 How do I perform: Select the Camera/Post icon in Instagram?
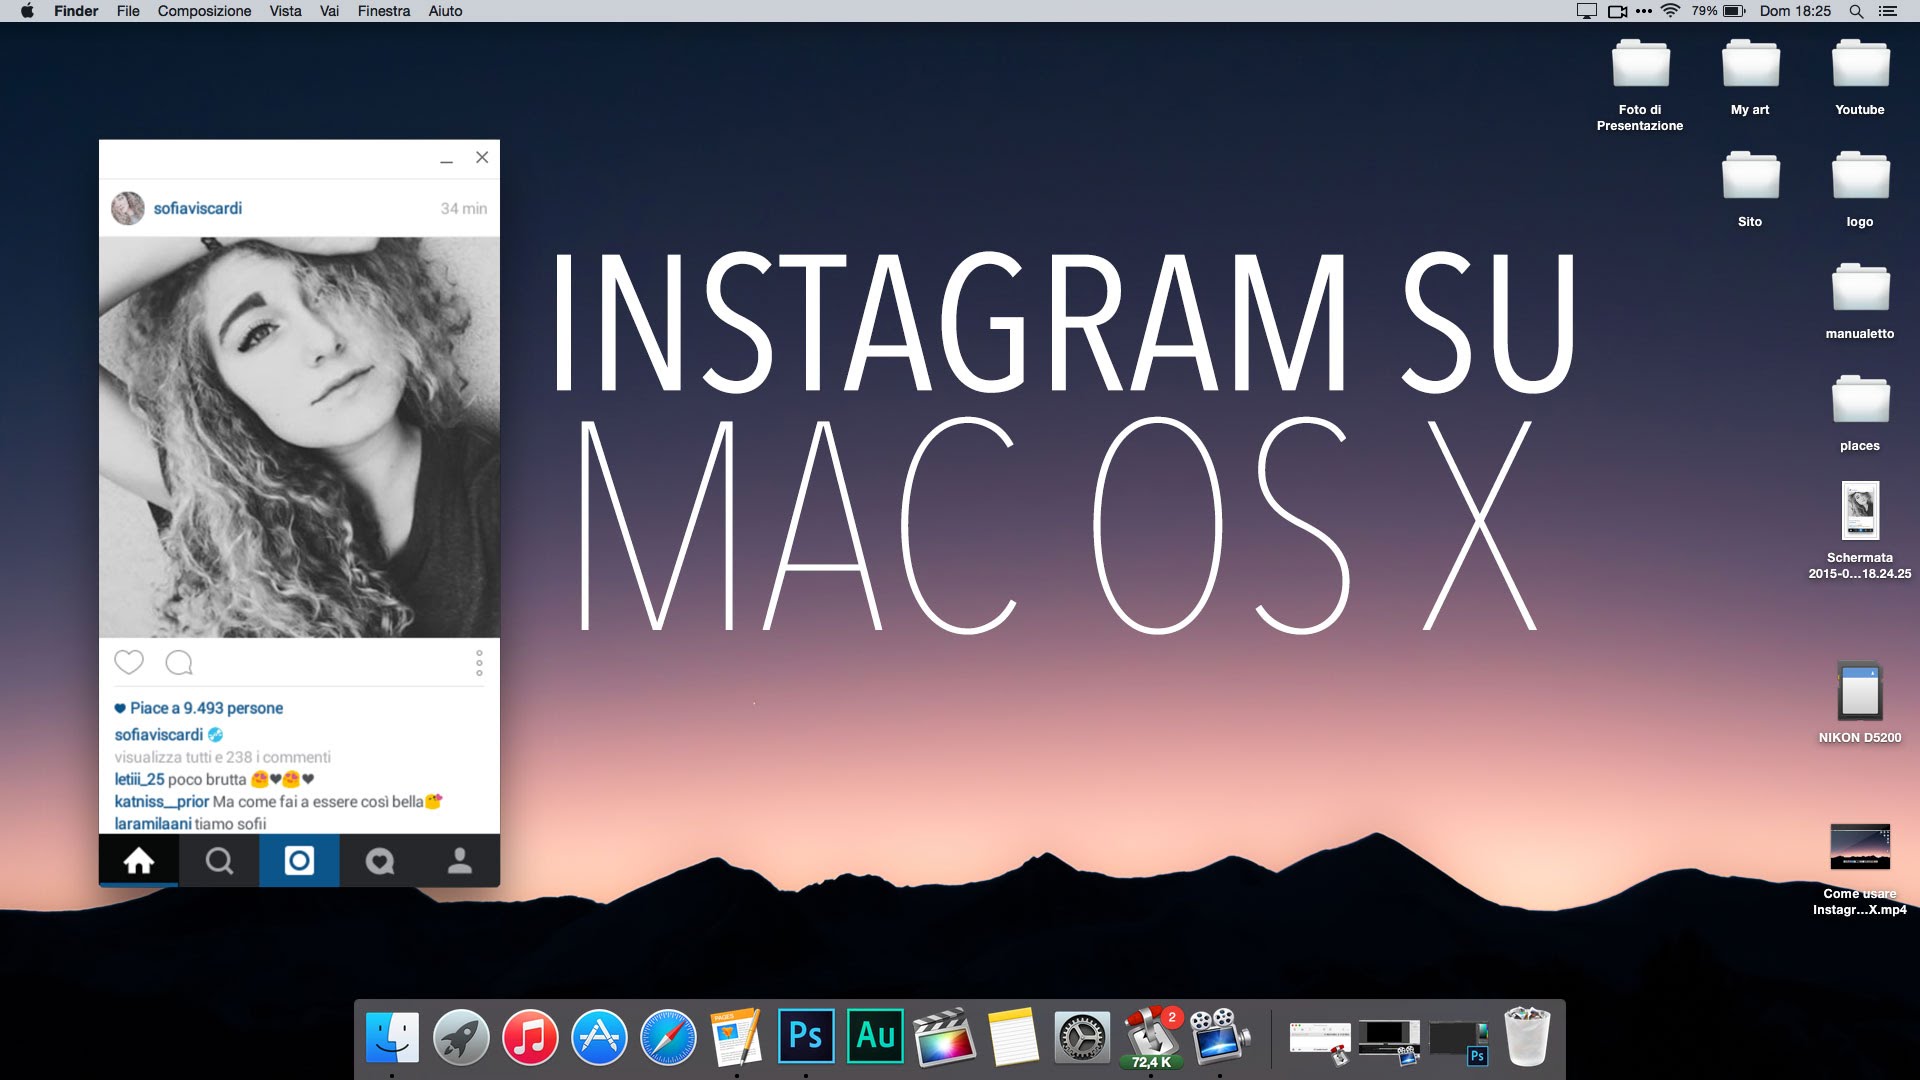click(x=299, y=860)
